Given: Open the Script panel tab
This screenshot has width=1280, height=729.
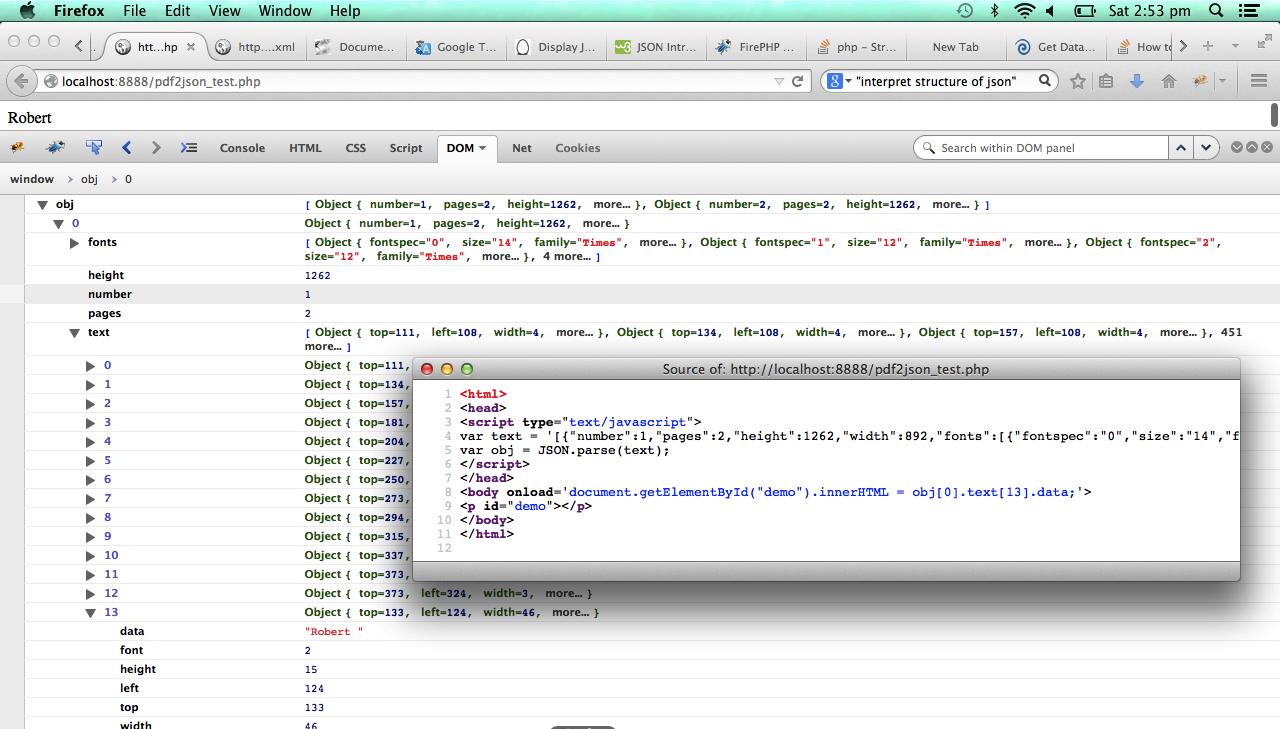Looking at the screenshot, I should coord(406,148).
